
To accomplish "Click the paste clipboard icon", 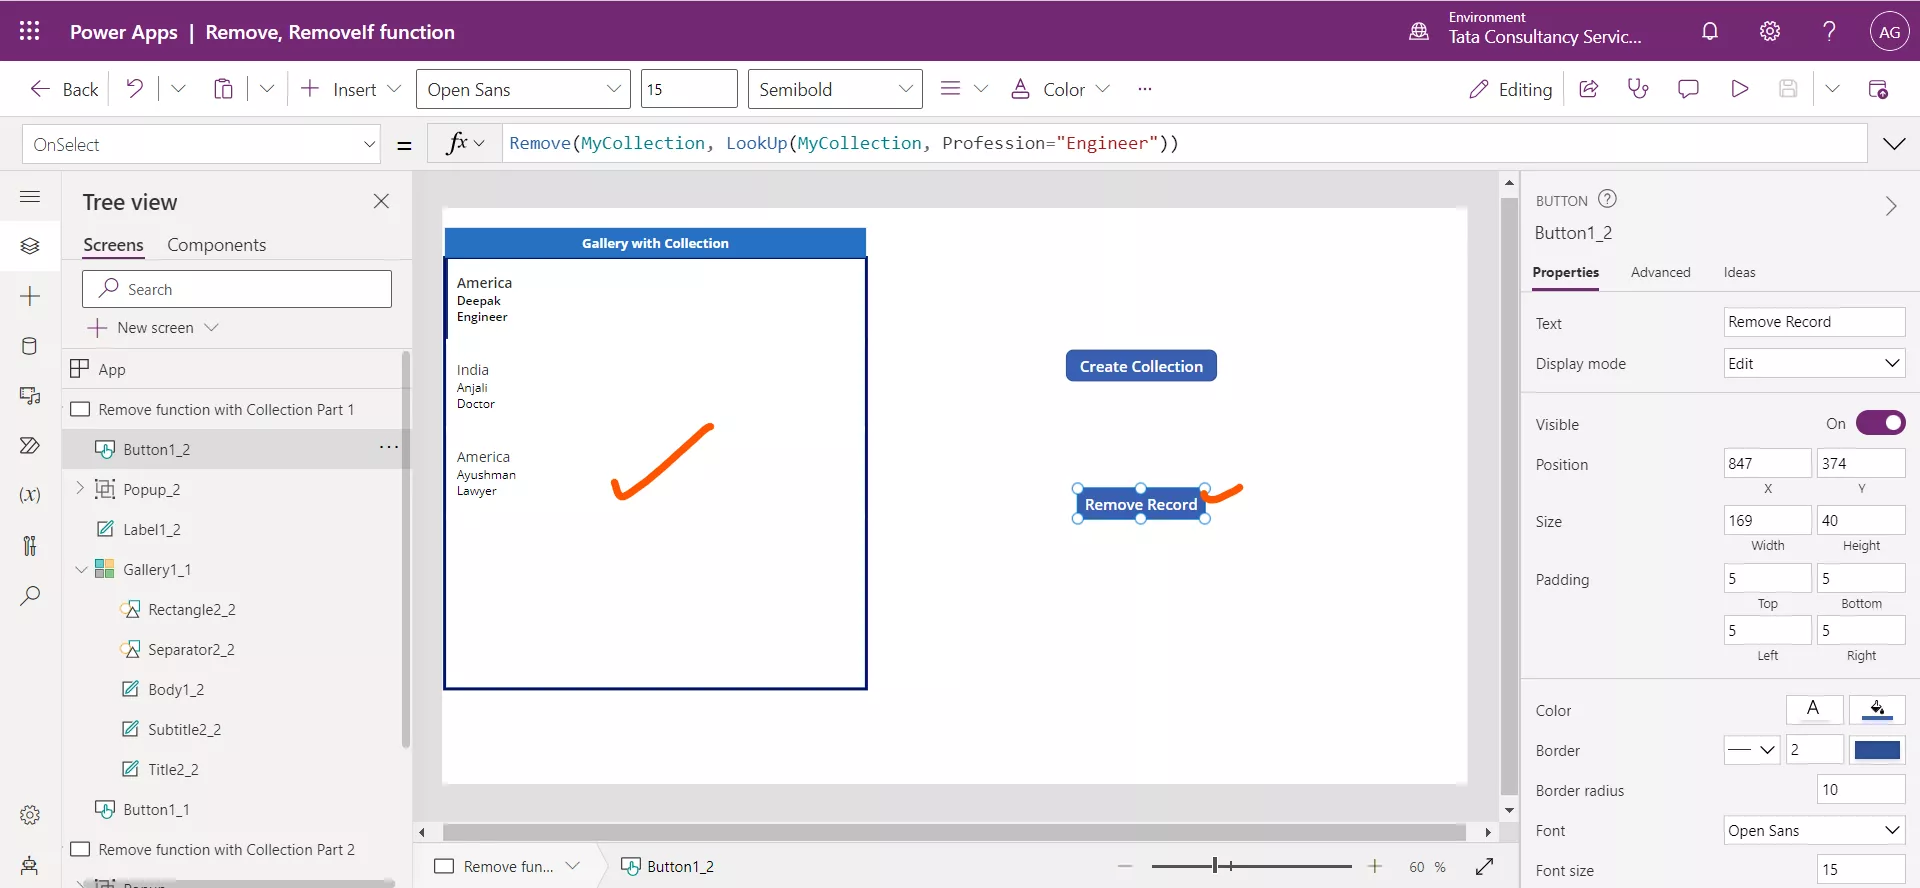I will [x=223, y=89].
